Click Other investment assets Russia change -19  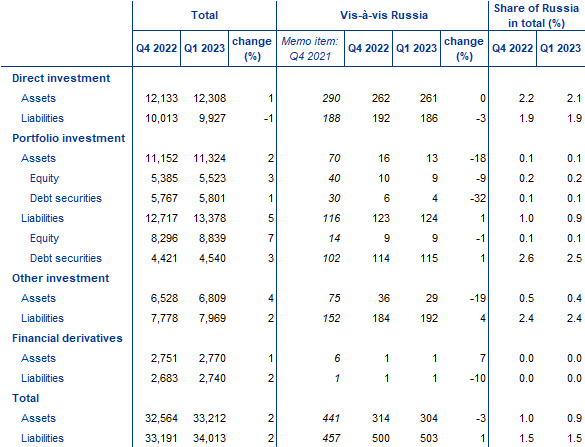tap(478, 298)
